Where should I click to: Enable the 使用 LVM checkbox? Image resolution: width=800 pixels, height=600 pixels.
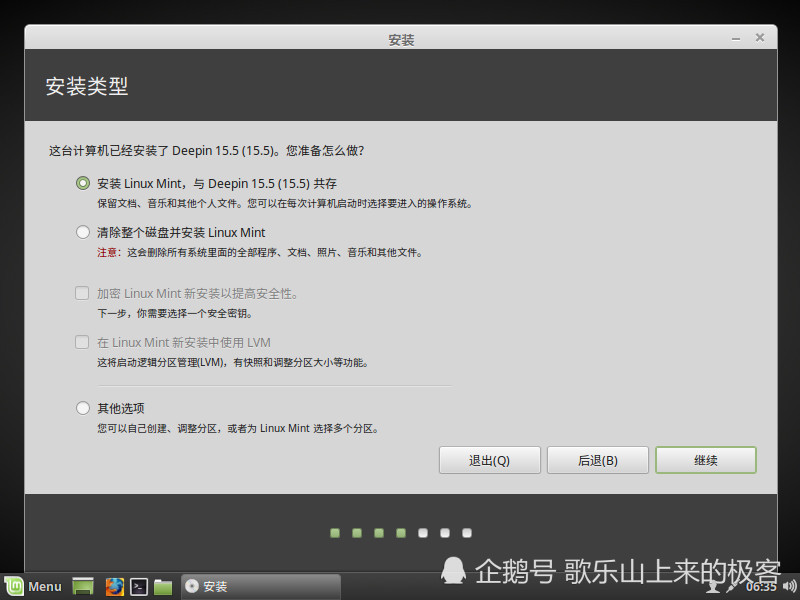[x=82, y=342]
